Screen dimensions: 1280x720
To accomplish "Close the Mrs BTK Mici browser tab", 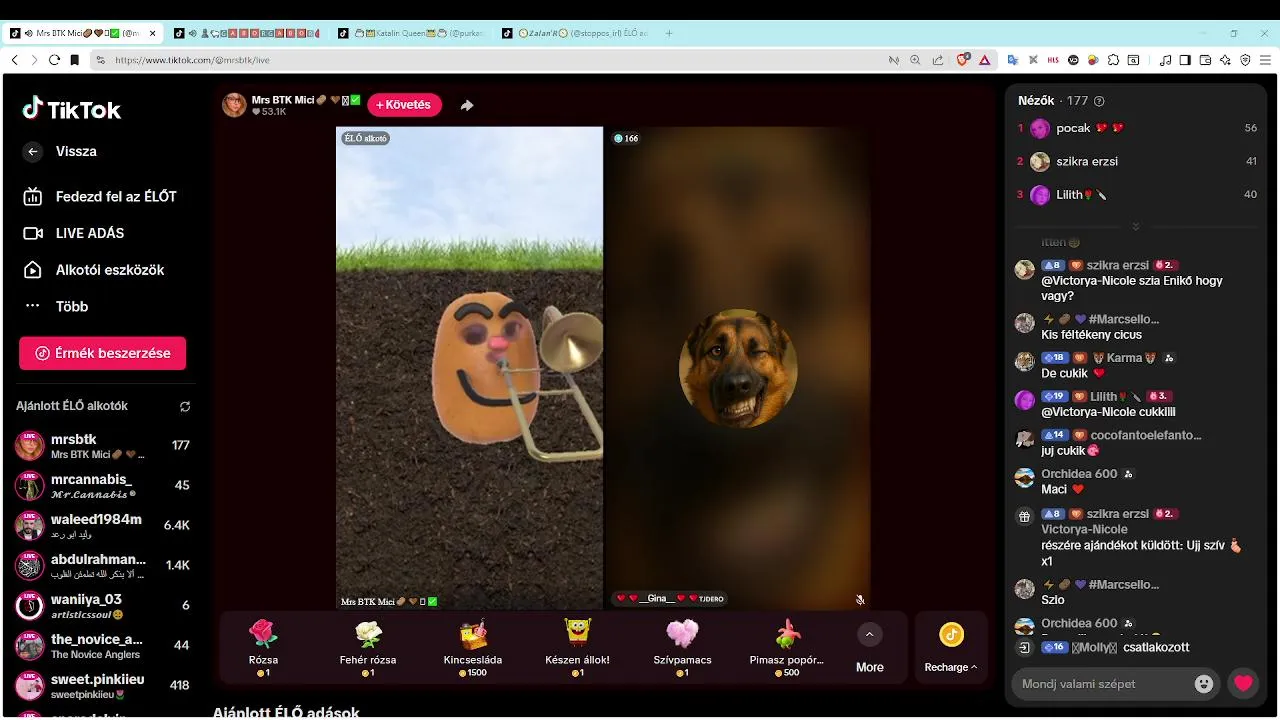I will (x=152, y=33).
